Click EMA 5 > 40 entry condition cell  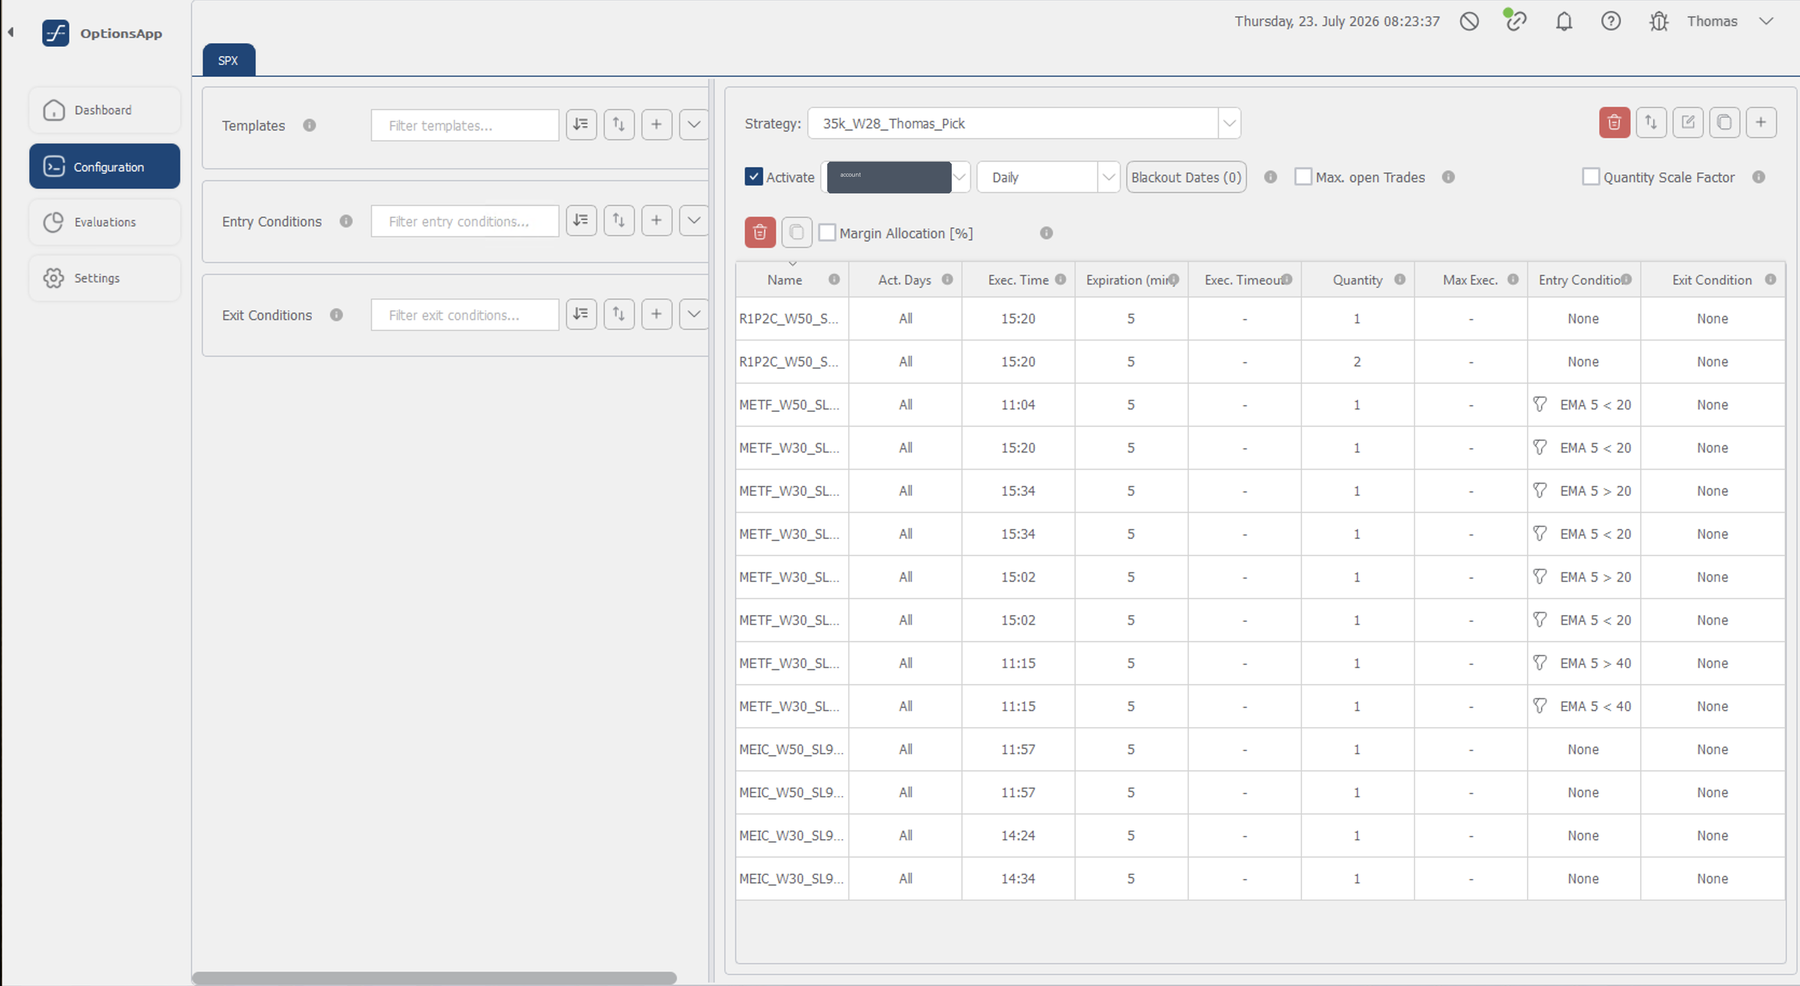1584,663
